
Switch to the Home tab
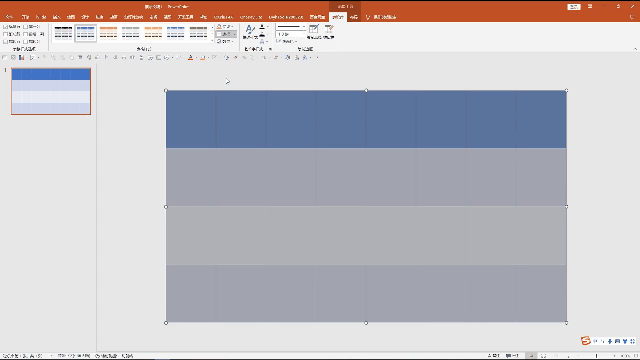coord(25,17)
